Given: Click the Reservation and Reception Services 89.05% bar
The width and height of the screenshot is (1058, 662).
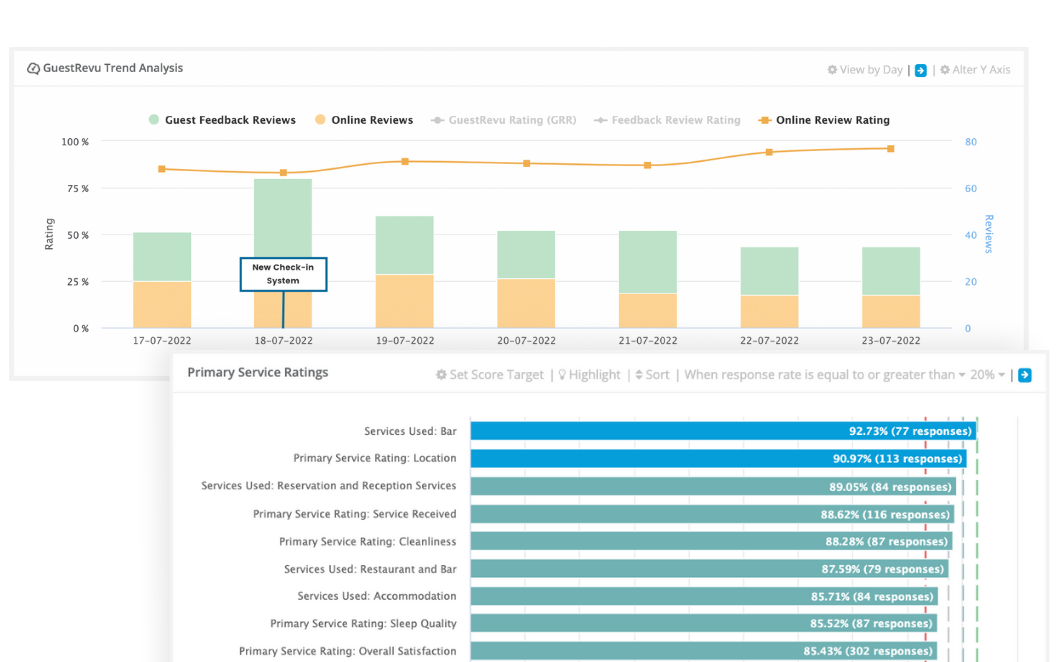Looking at the screenshot, I should pos(713,487).
